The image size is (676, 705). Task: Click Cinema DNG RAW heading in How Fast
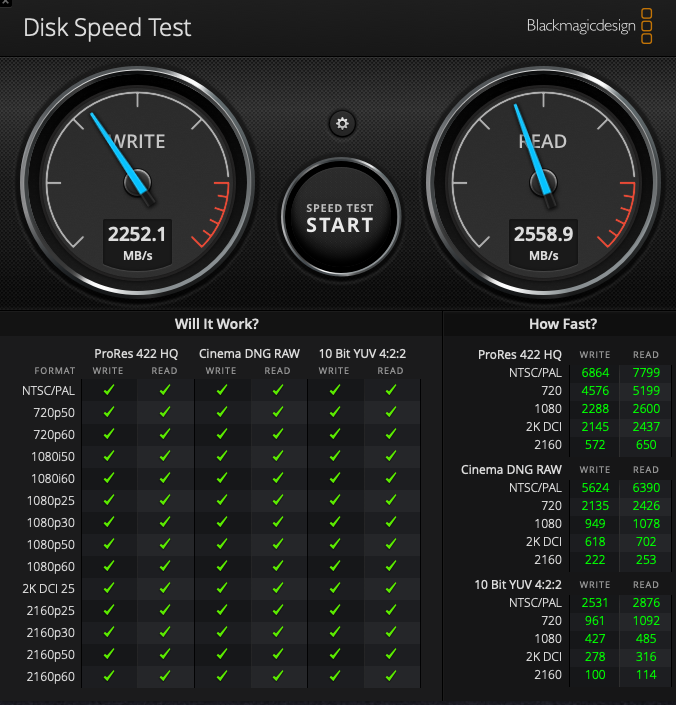(x=511, y=470)
